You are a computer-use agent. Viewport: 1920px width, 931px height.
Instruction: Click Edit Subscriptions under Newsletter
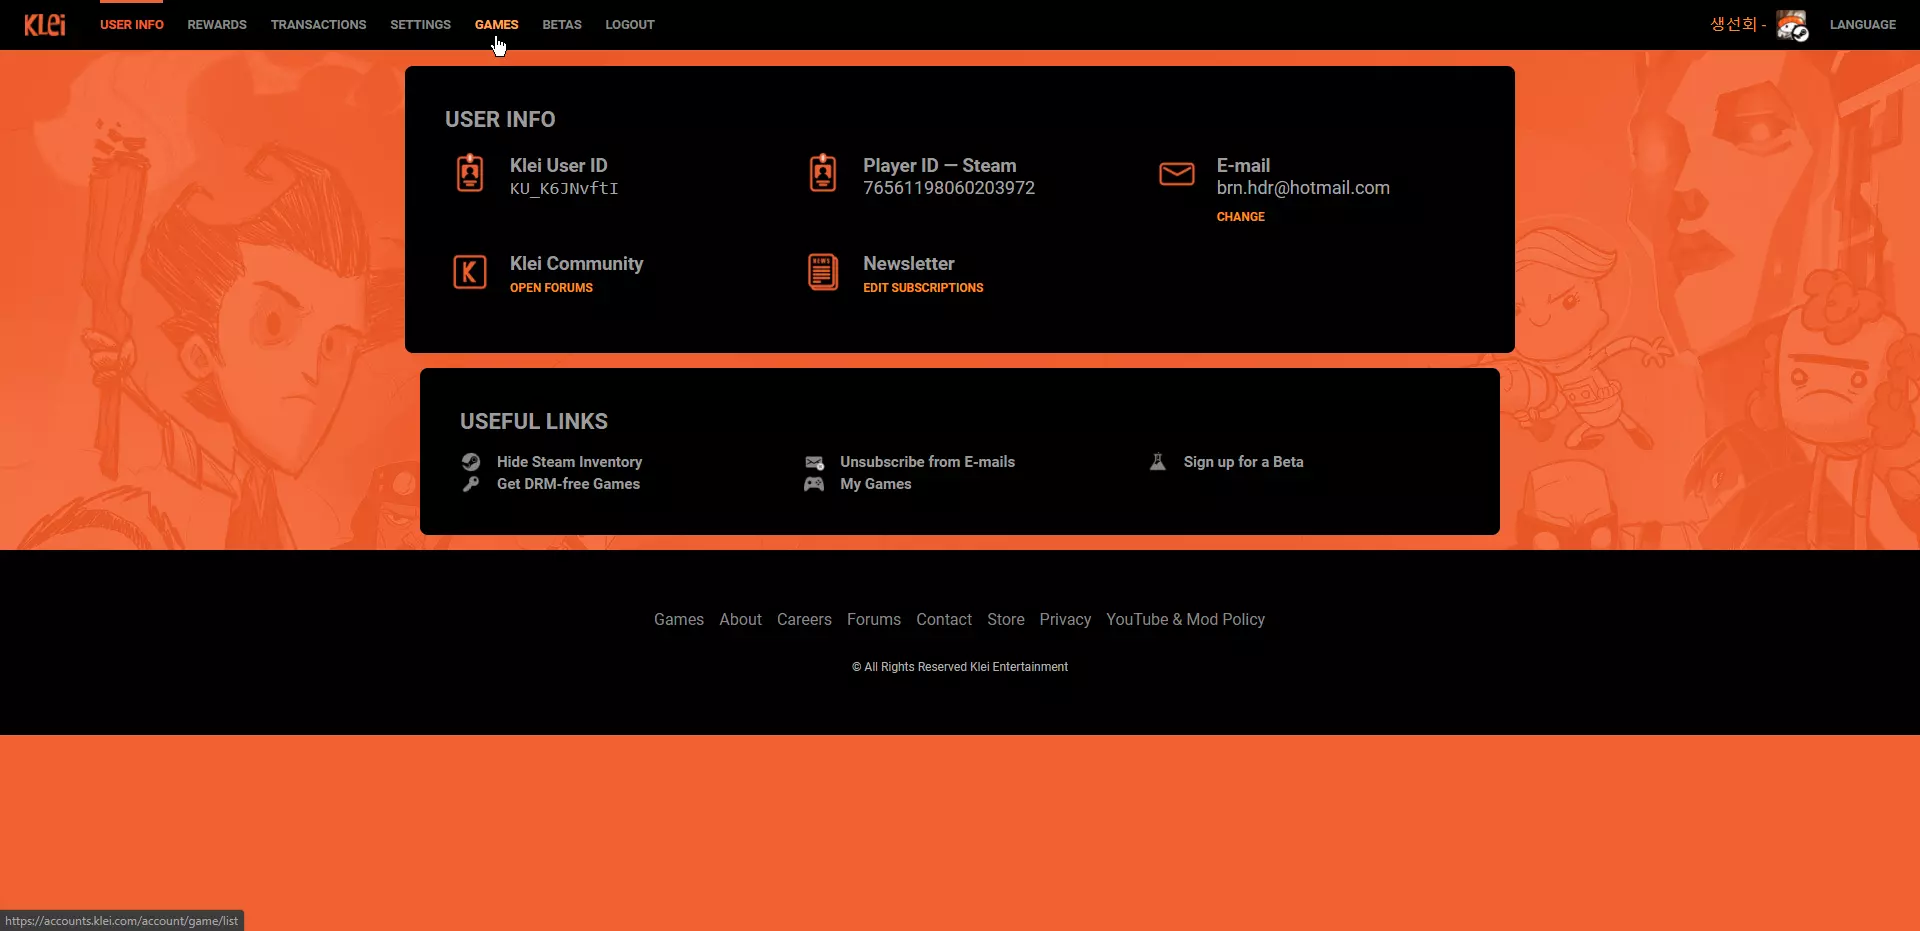924,288
